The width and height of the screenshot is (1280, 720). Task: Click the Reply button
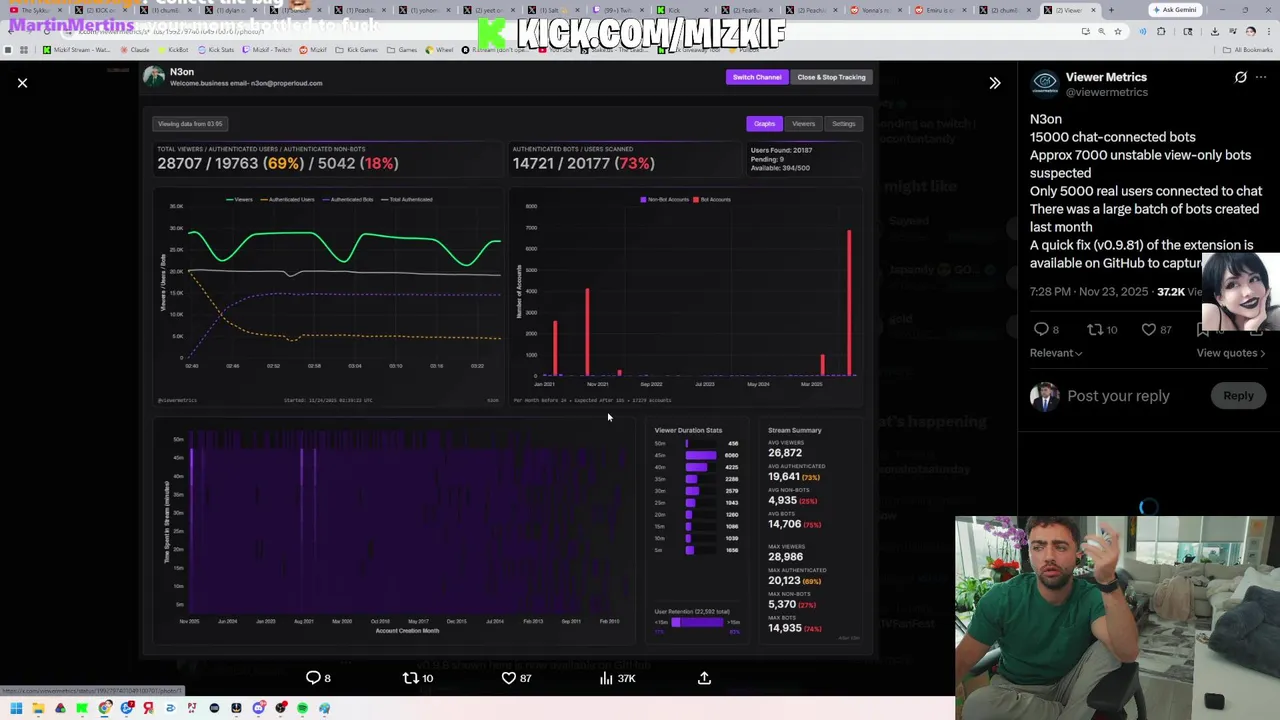coord(1238,396)
